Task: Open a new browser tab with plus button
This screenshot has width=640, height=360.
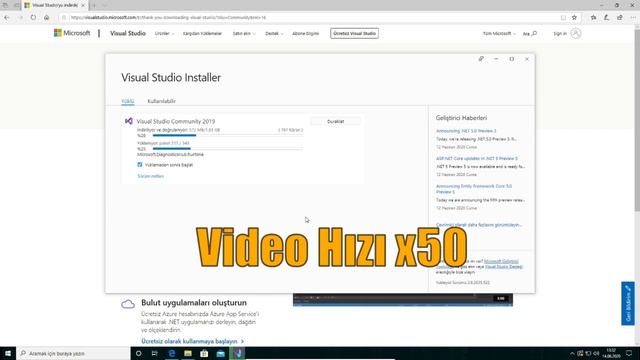Action: [94, 5]
